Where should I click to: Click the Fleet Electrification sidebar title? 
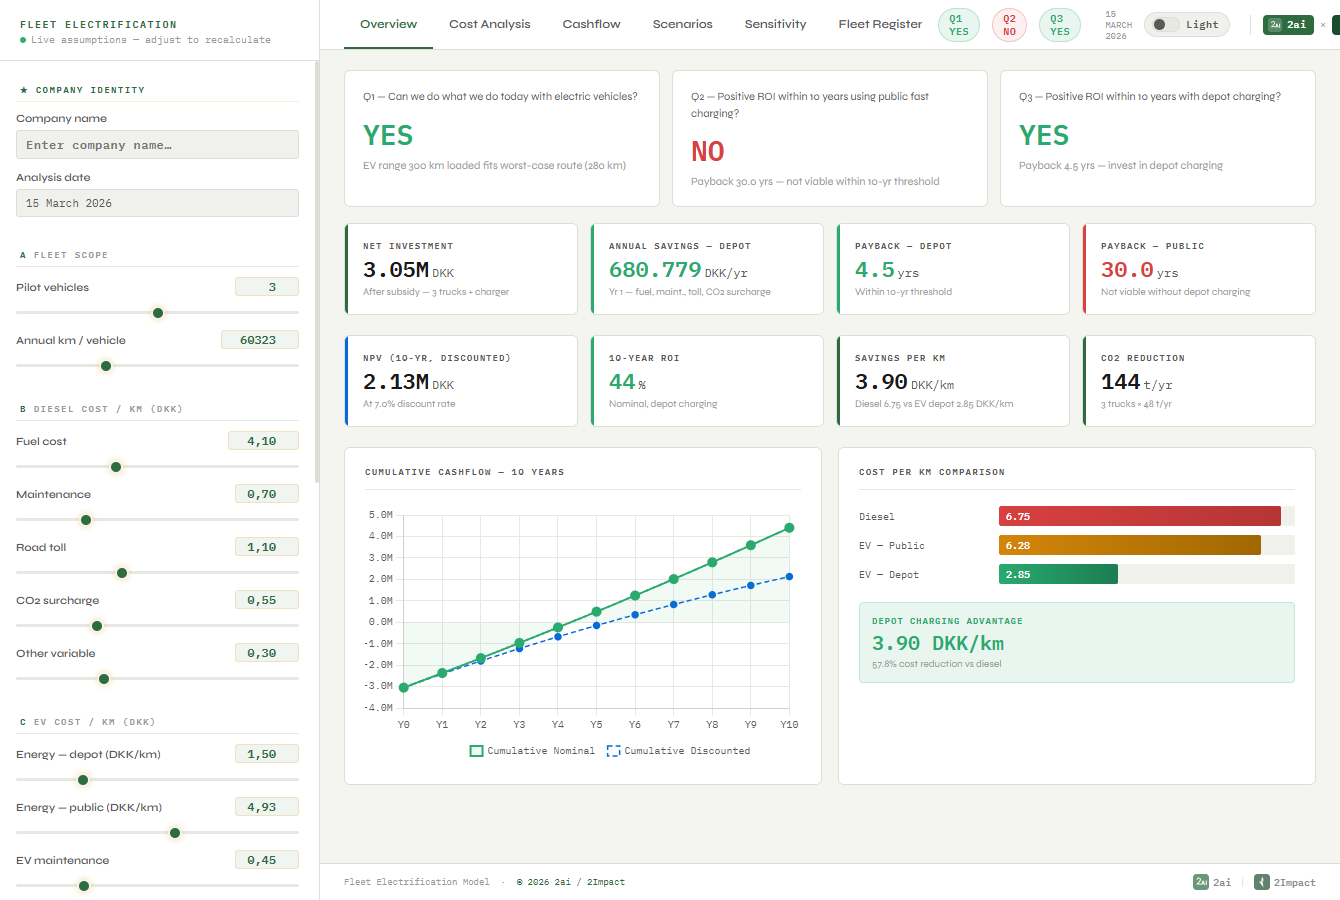98,24
